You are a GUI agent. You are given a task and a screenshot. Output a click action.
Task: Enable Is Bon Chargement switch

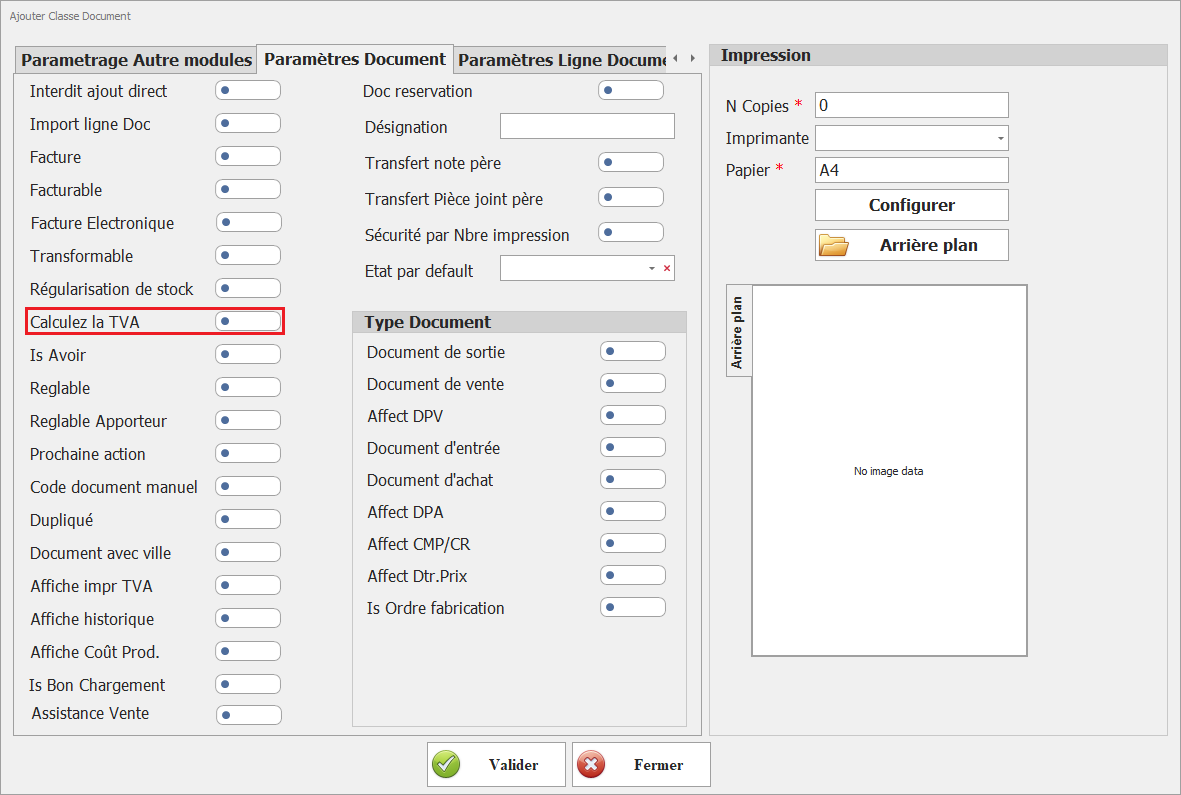click(x=248, y=684)
